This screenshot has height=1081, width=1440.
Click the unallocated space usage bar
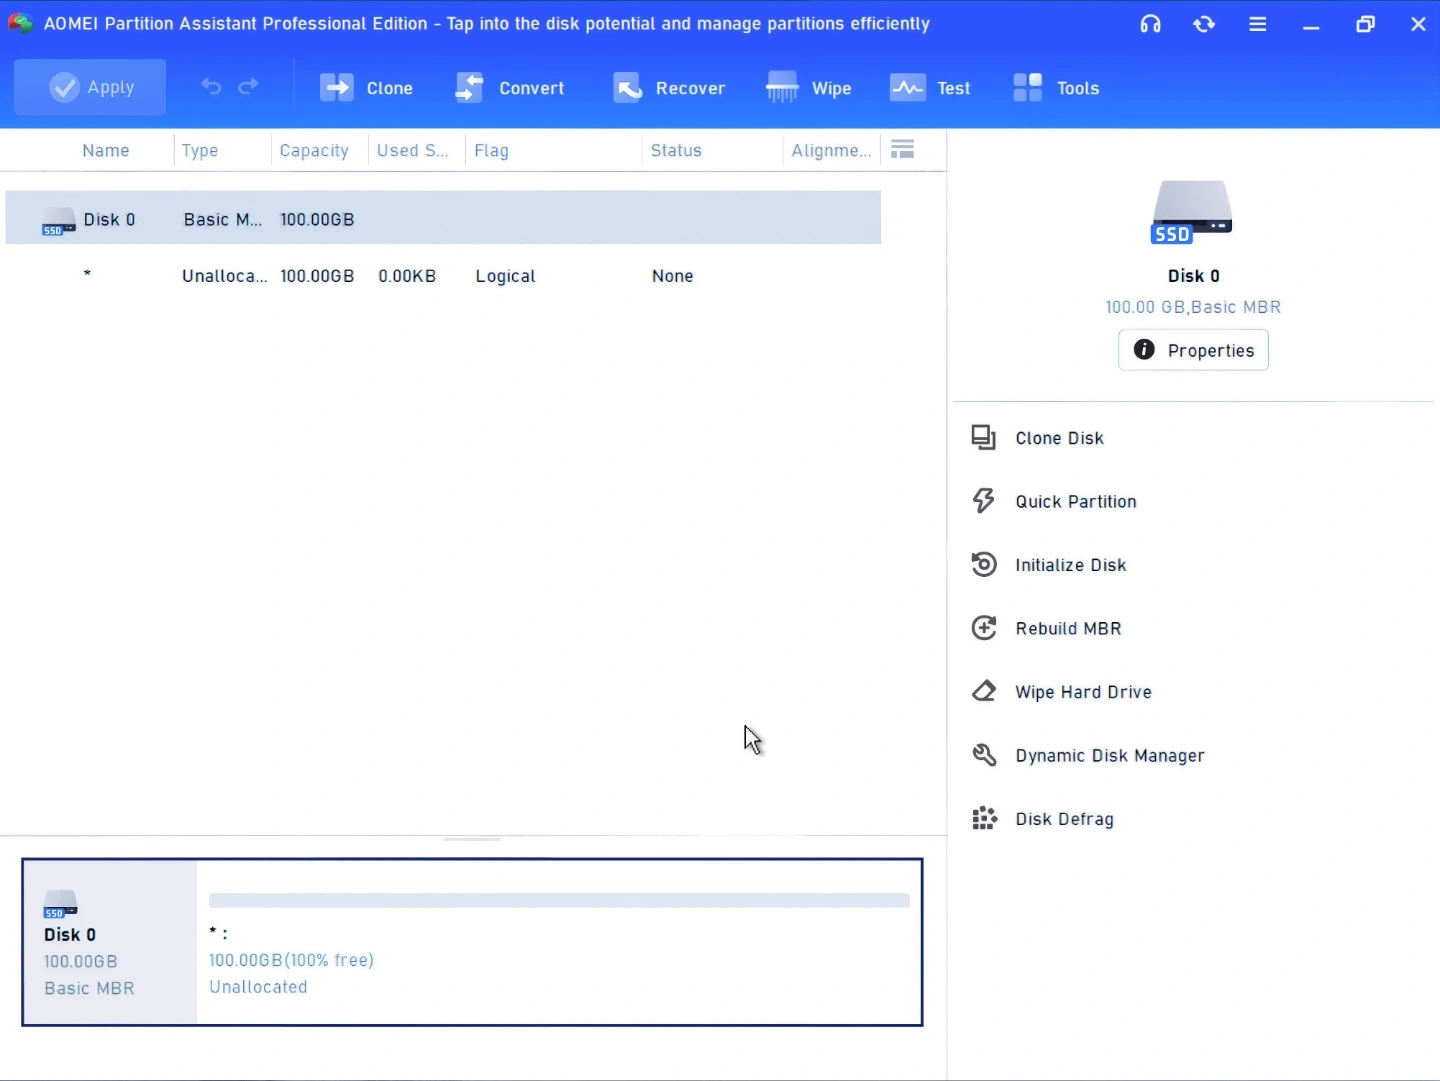pos(559,901)
